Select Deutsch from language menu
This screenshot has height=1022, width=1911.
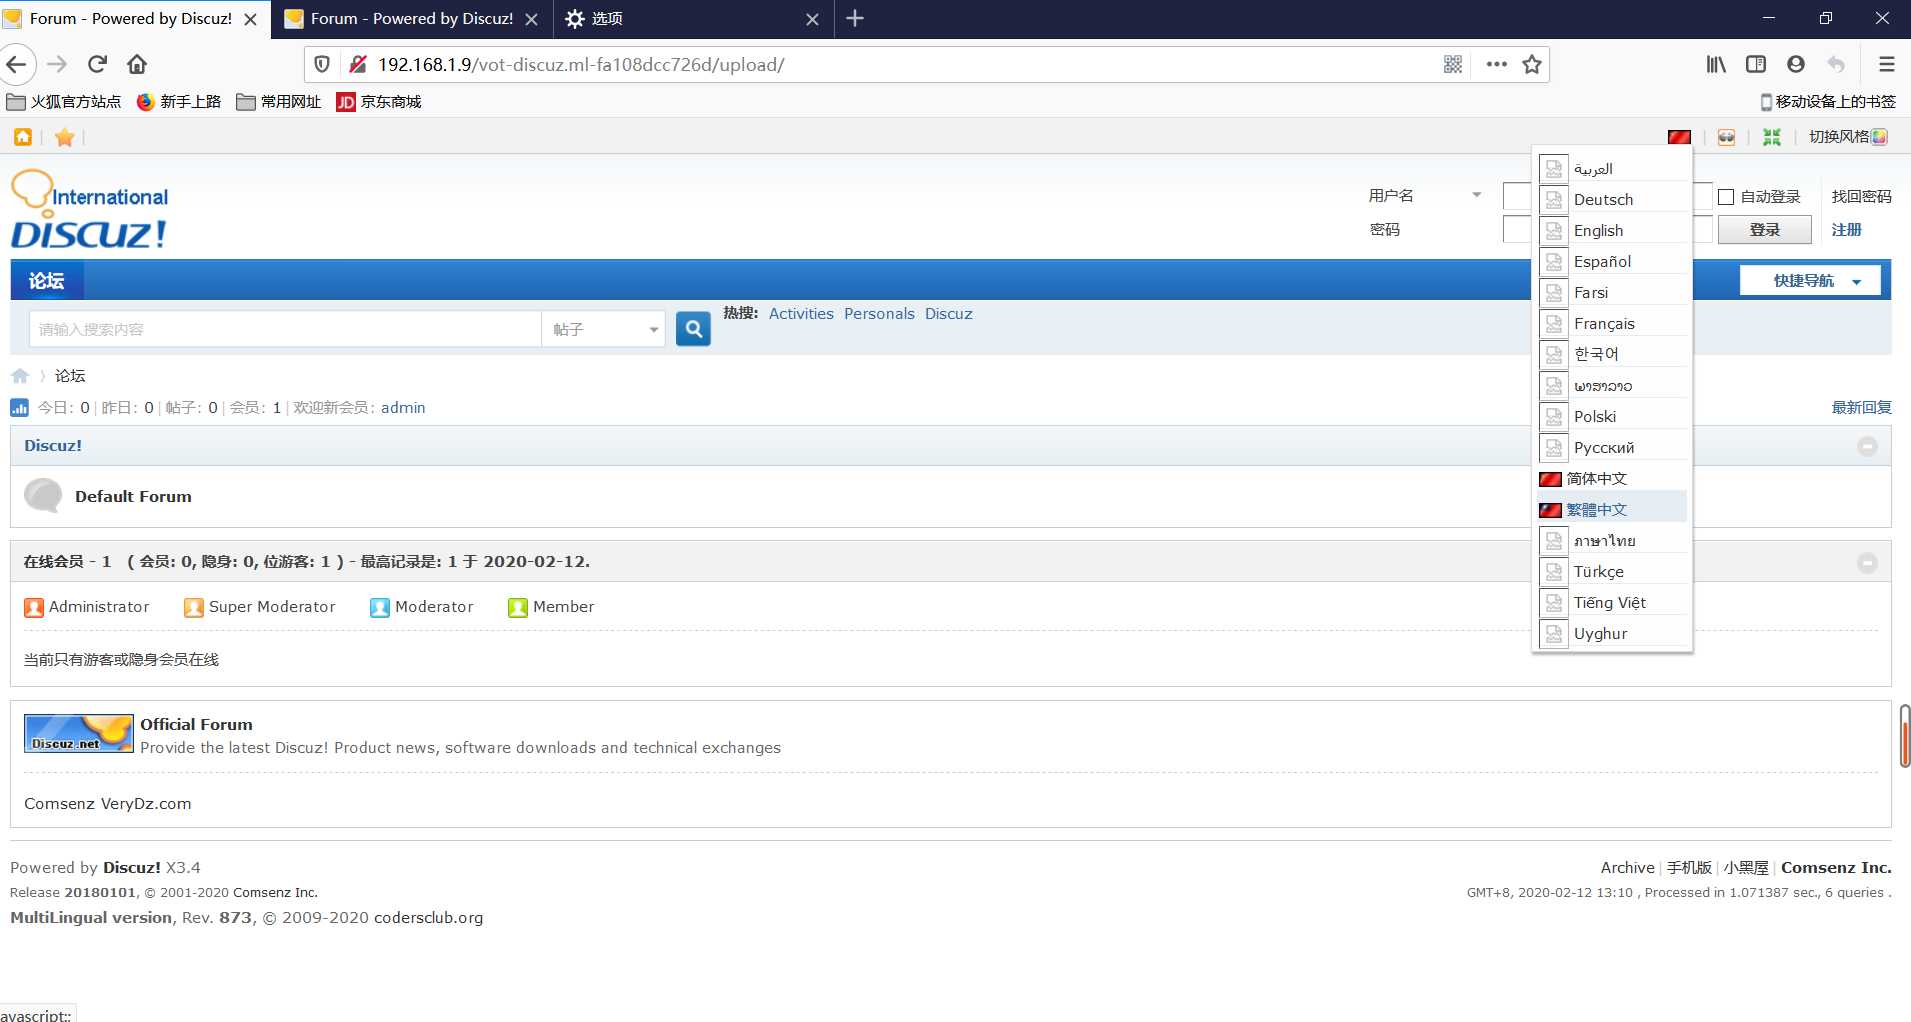tap(1612, 199)
